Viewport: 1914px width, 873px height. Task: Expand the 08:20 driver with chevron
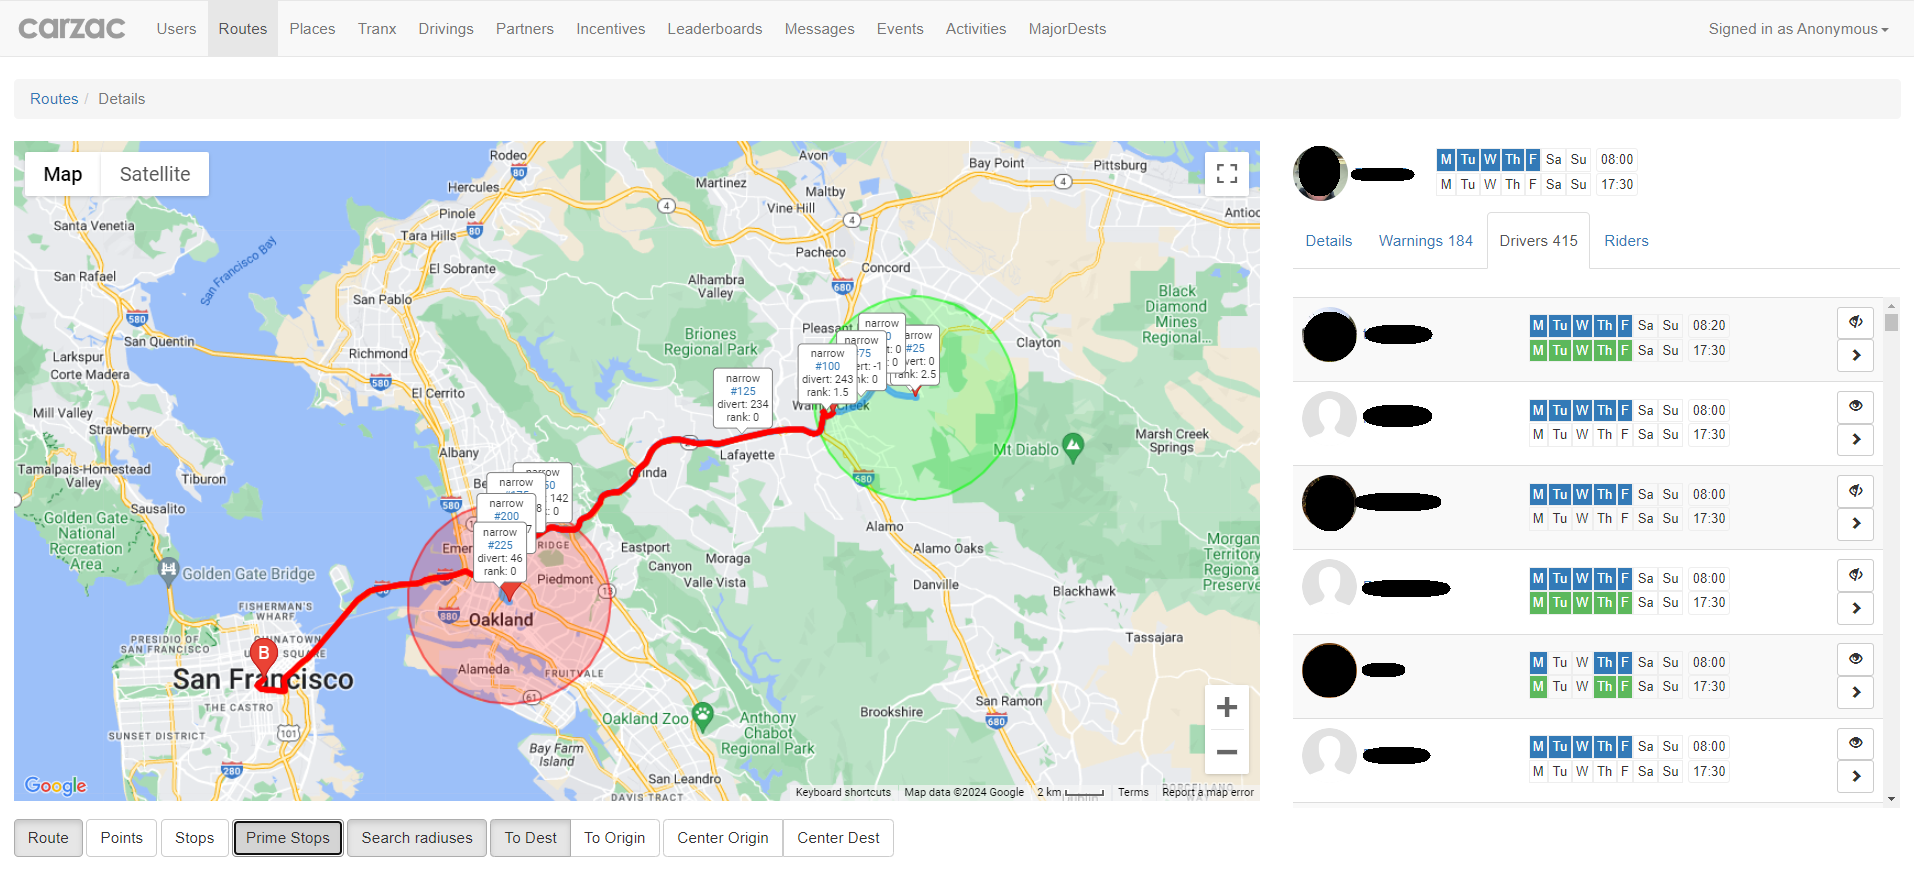[x=1855, y=355]
